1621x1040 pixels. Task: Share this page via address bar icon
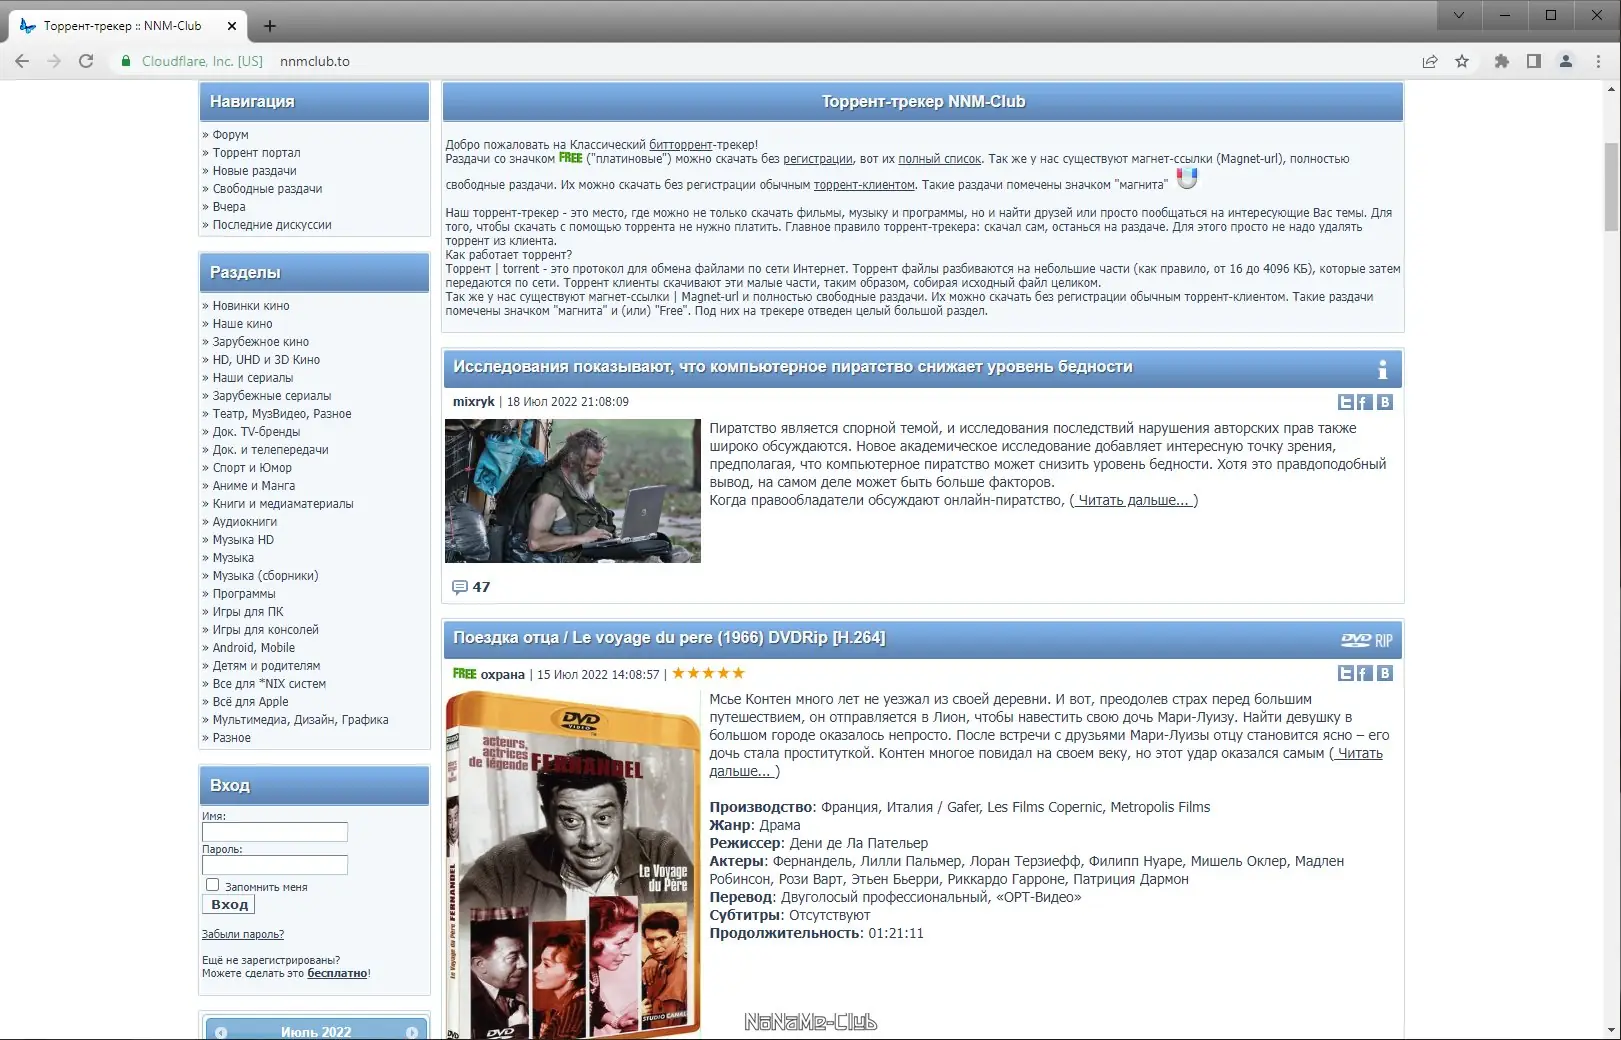pyautogui.click(x=1430, y=61)
